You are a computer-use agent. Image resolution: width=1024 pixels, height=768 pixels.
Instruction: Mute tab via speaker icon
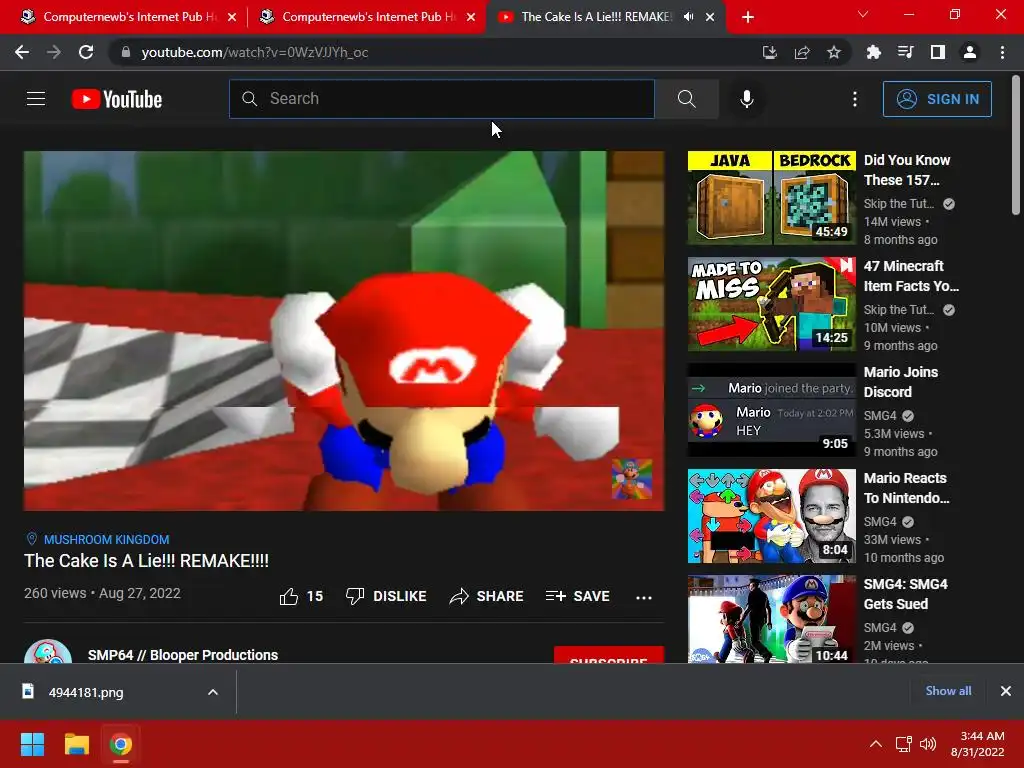click(x=688, y=17)
